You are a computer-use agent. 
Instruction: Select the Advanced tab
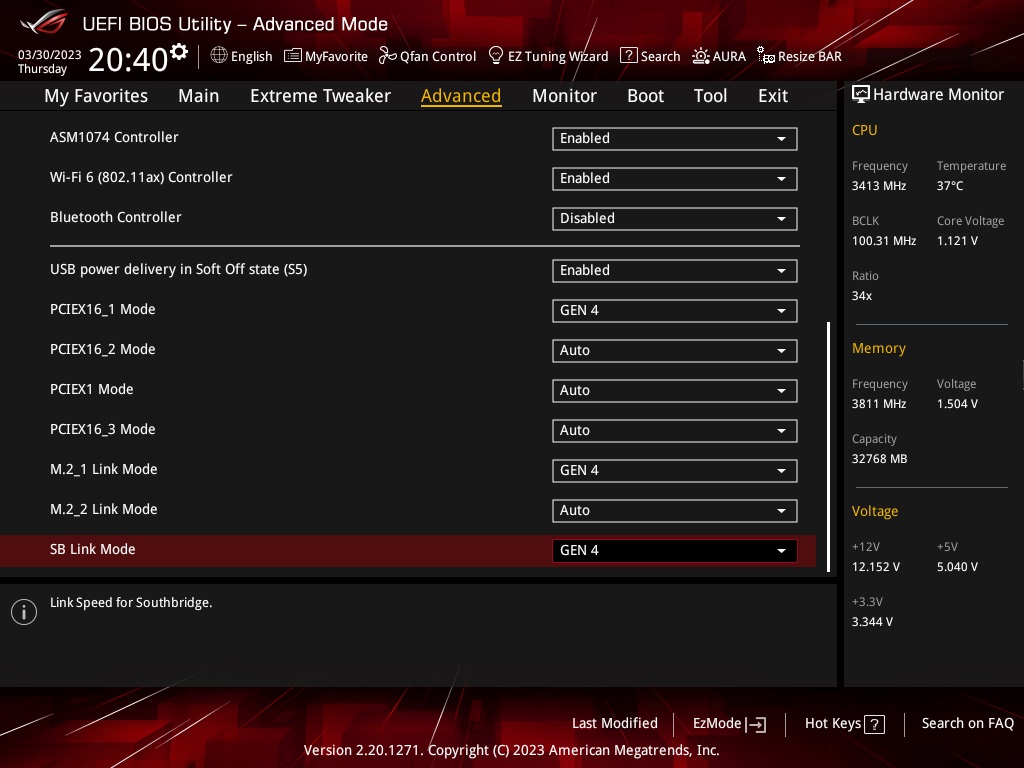(461, 96)
